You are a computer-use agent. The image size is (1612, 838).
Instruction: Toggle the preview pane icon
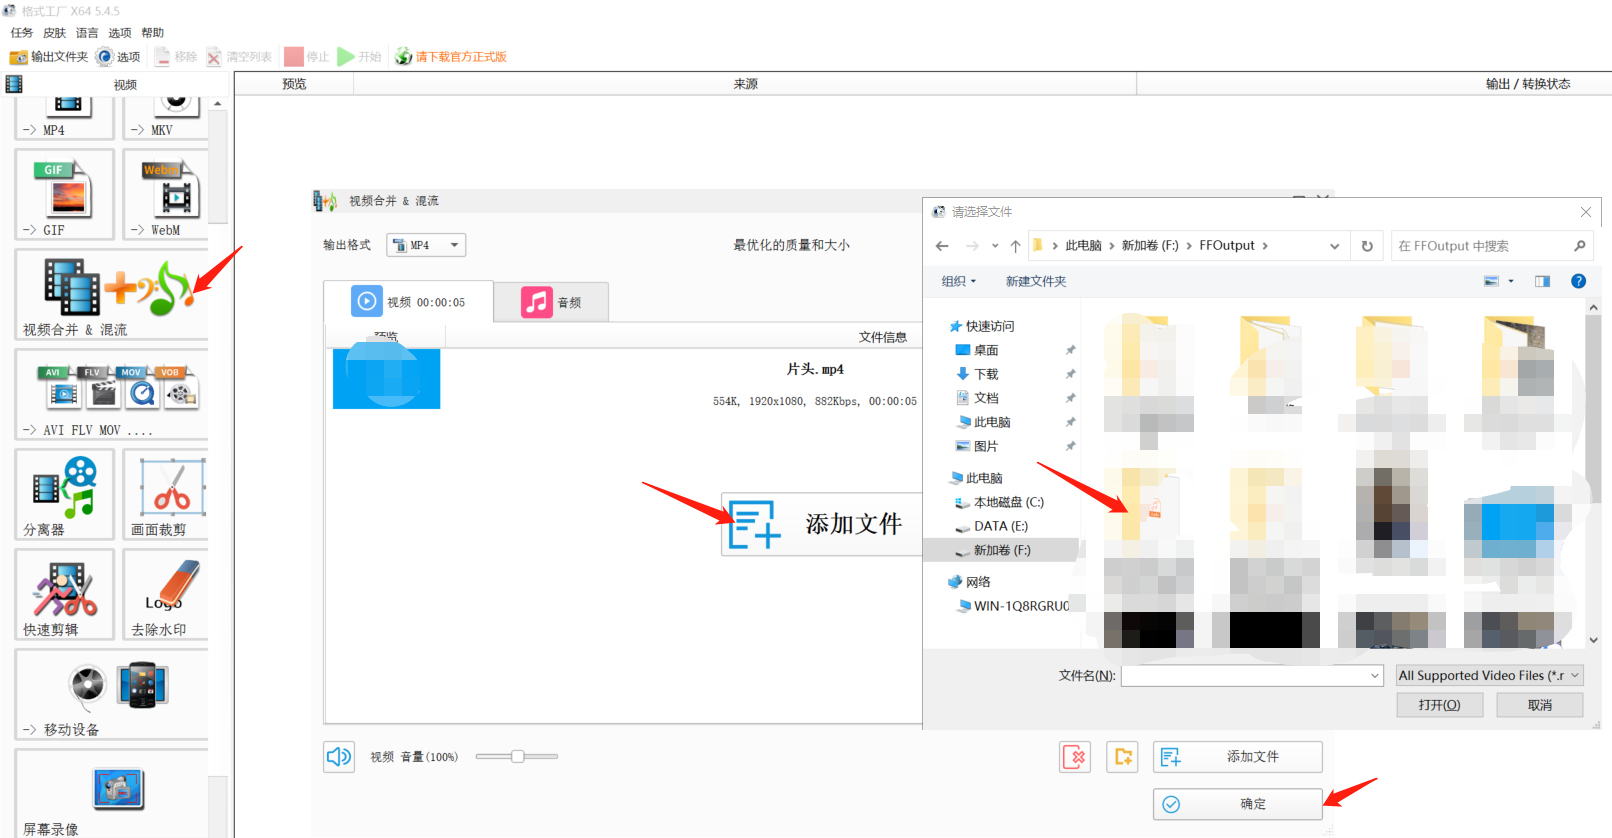point(1542,281)
